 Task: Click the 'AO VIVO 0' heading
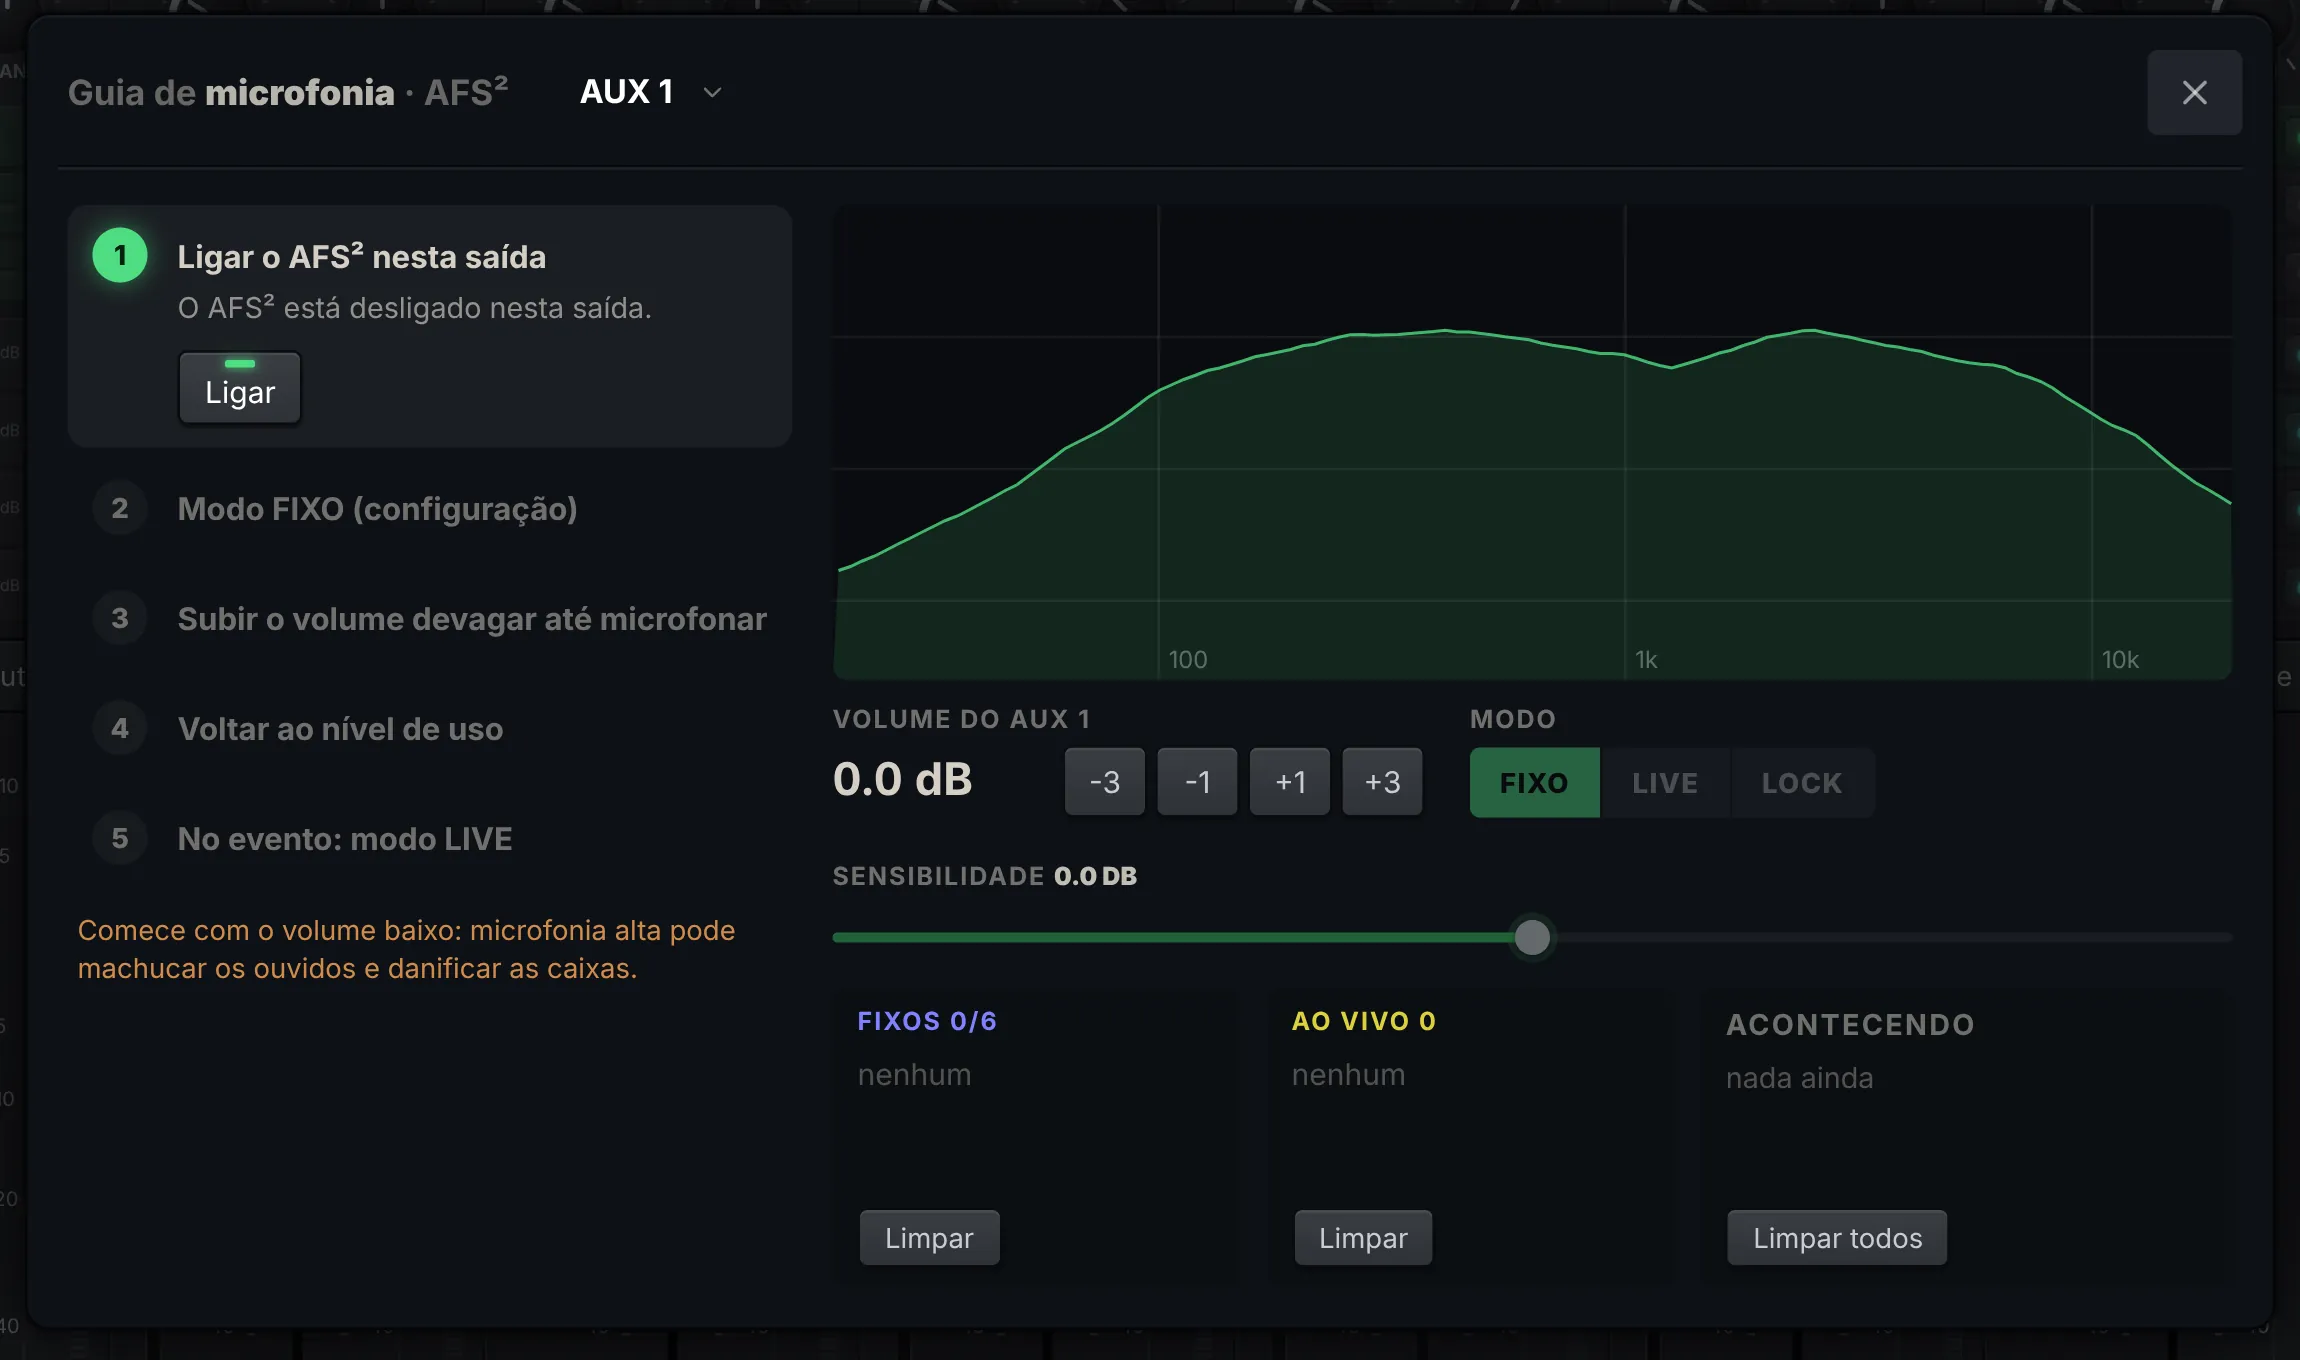pyautogui.click(x=1364, y=1021)
